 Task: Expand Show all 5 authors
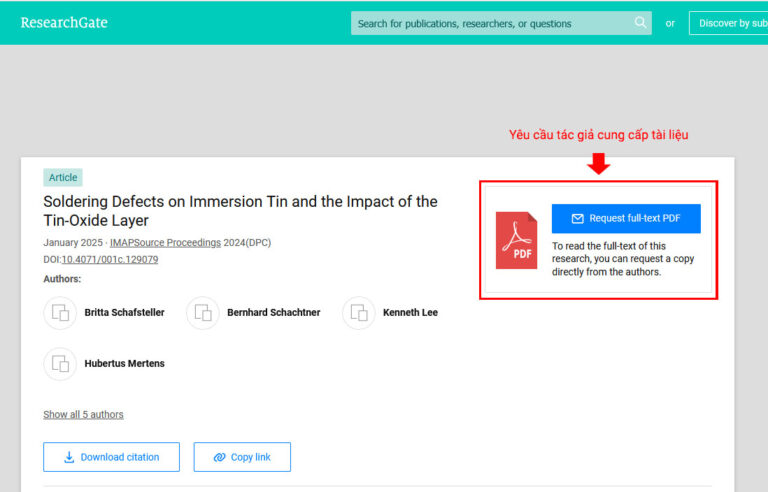pos(83,415)
